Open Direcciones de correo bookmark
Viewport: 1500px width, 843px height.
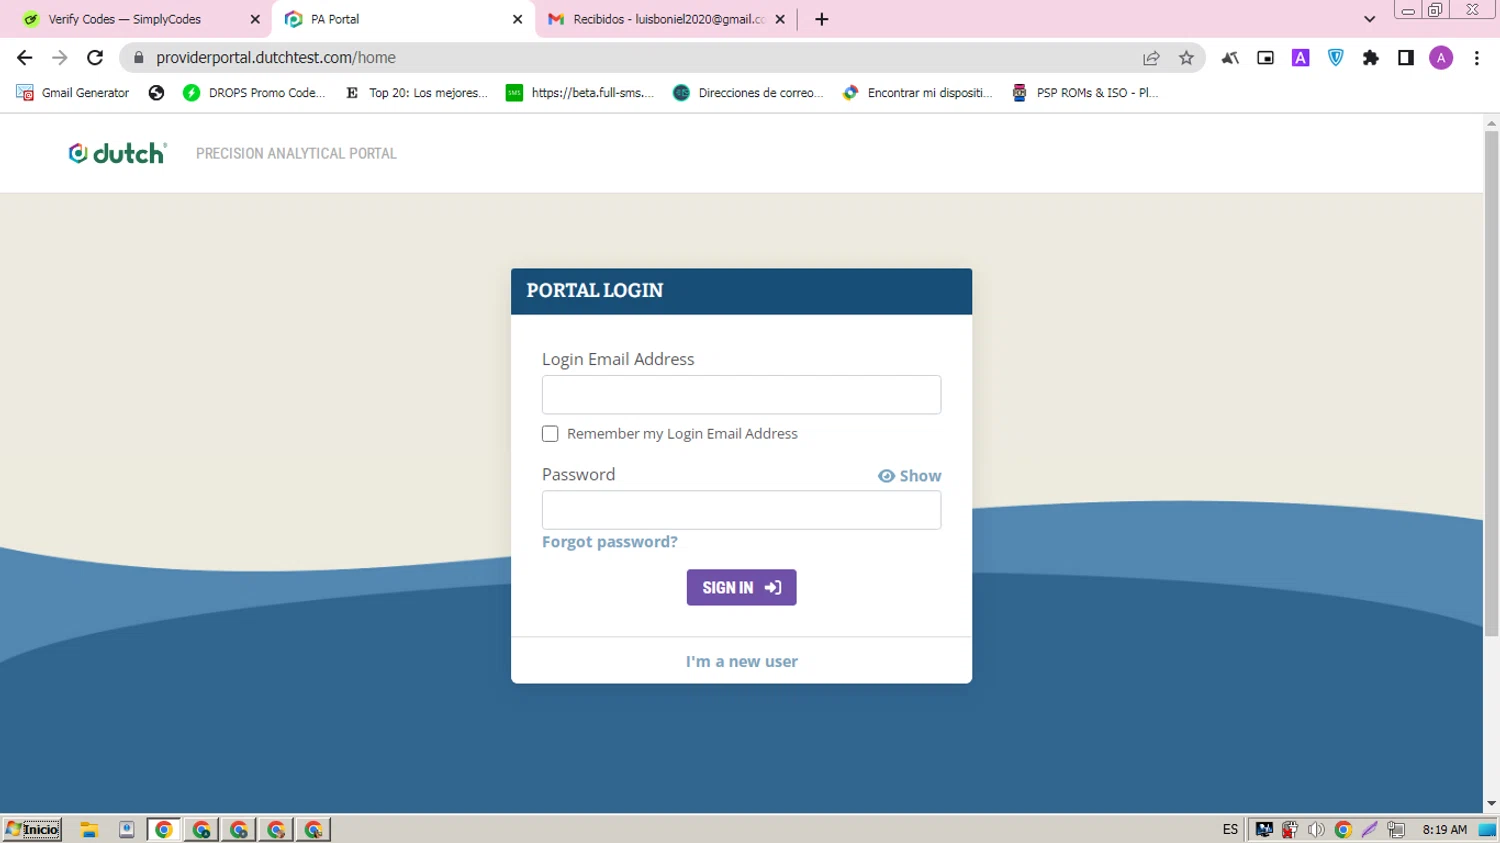[x=748, y=93]
